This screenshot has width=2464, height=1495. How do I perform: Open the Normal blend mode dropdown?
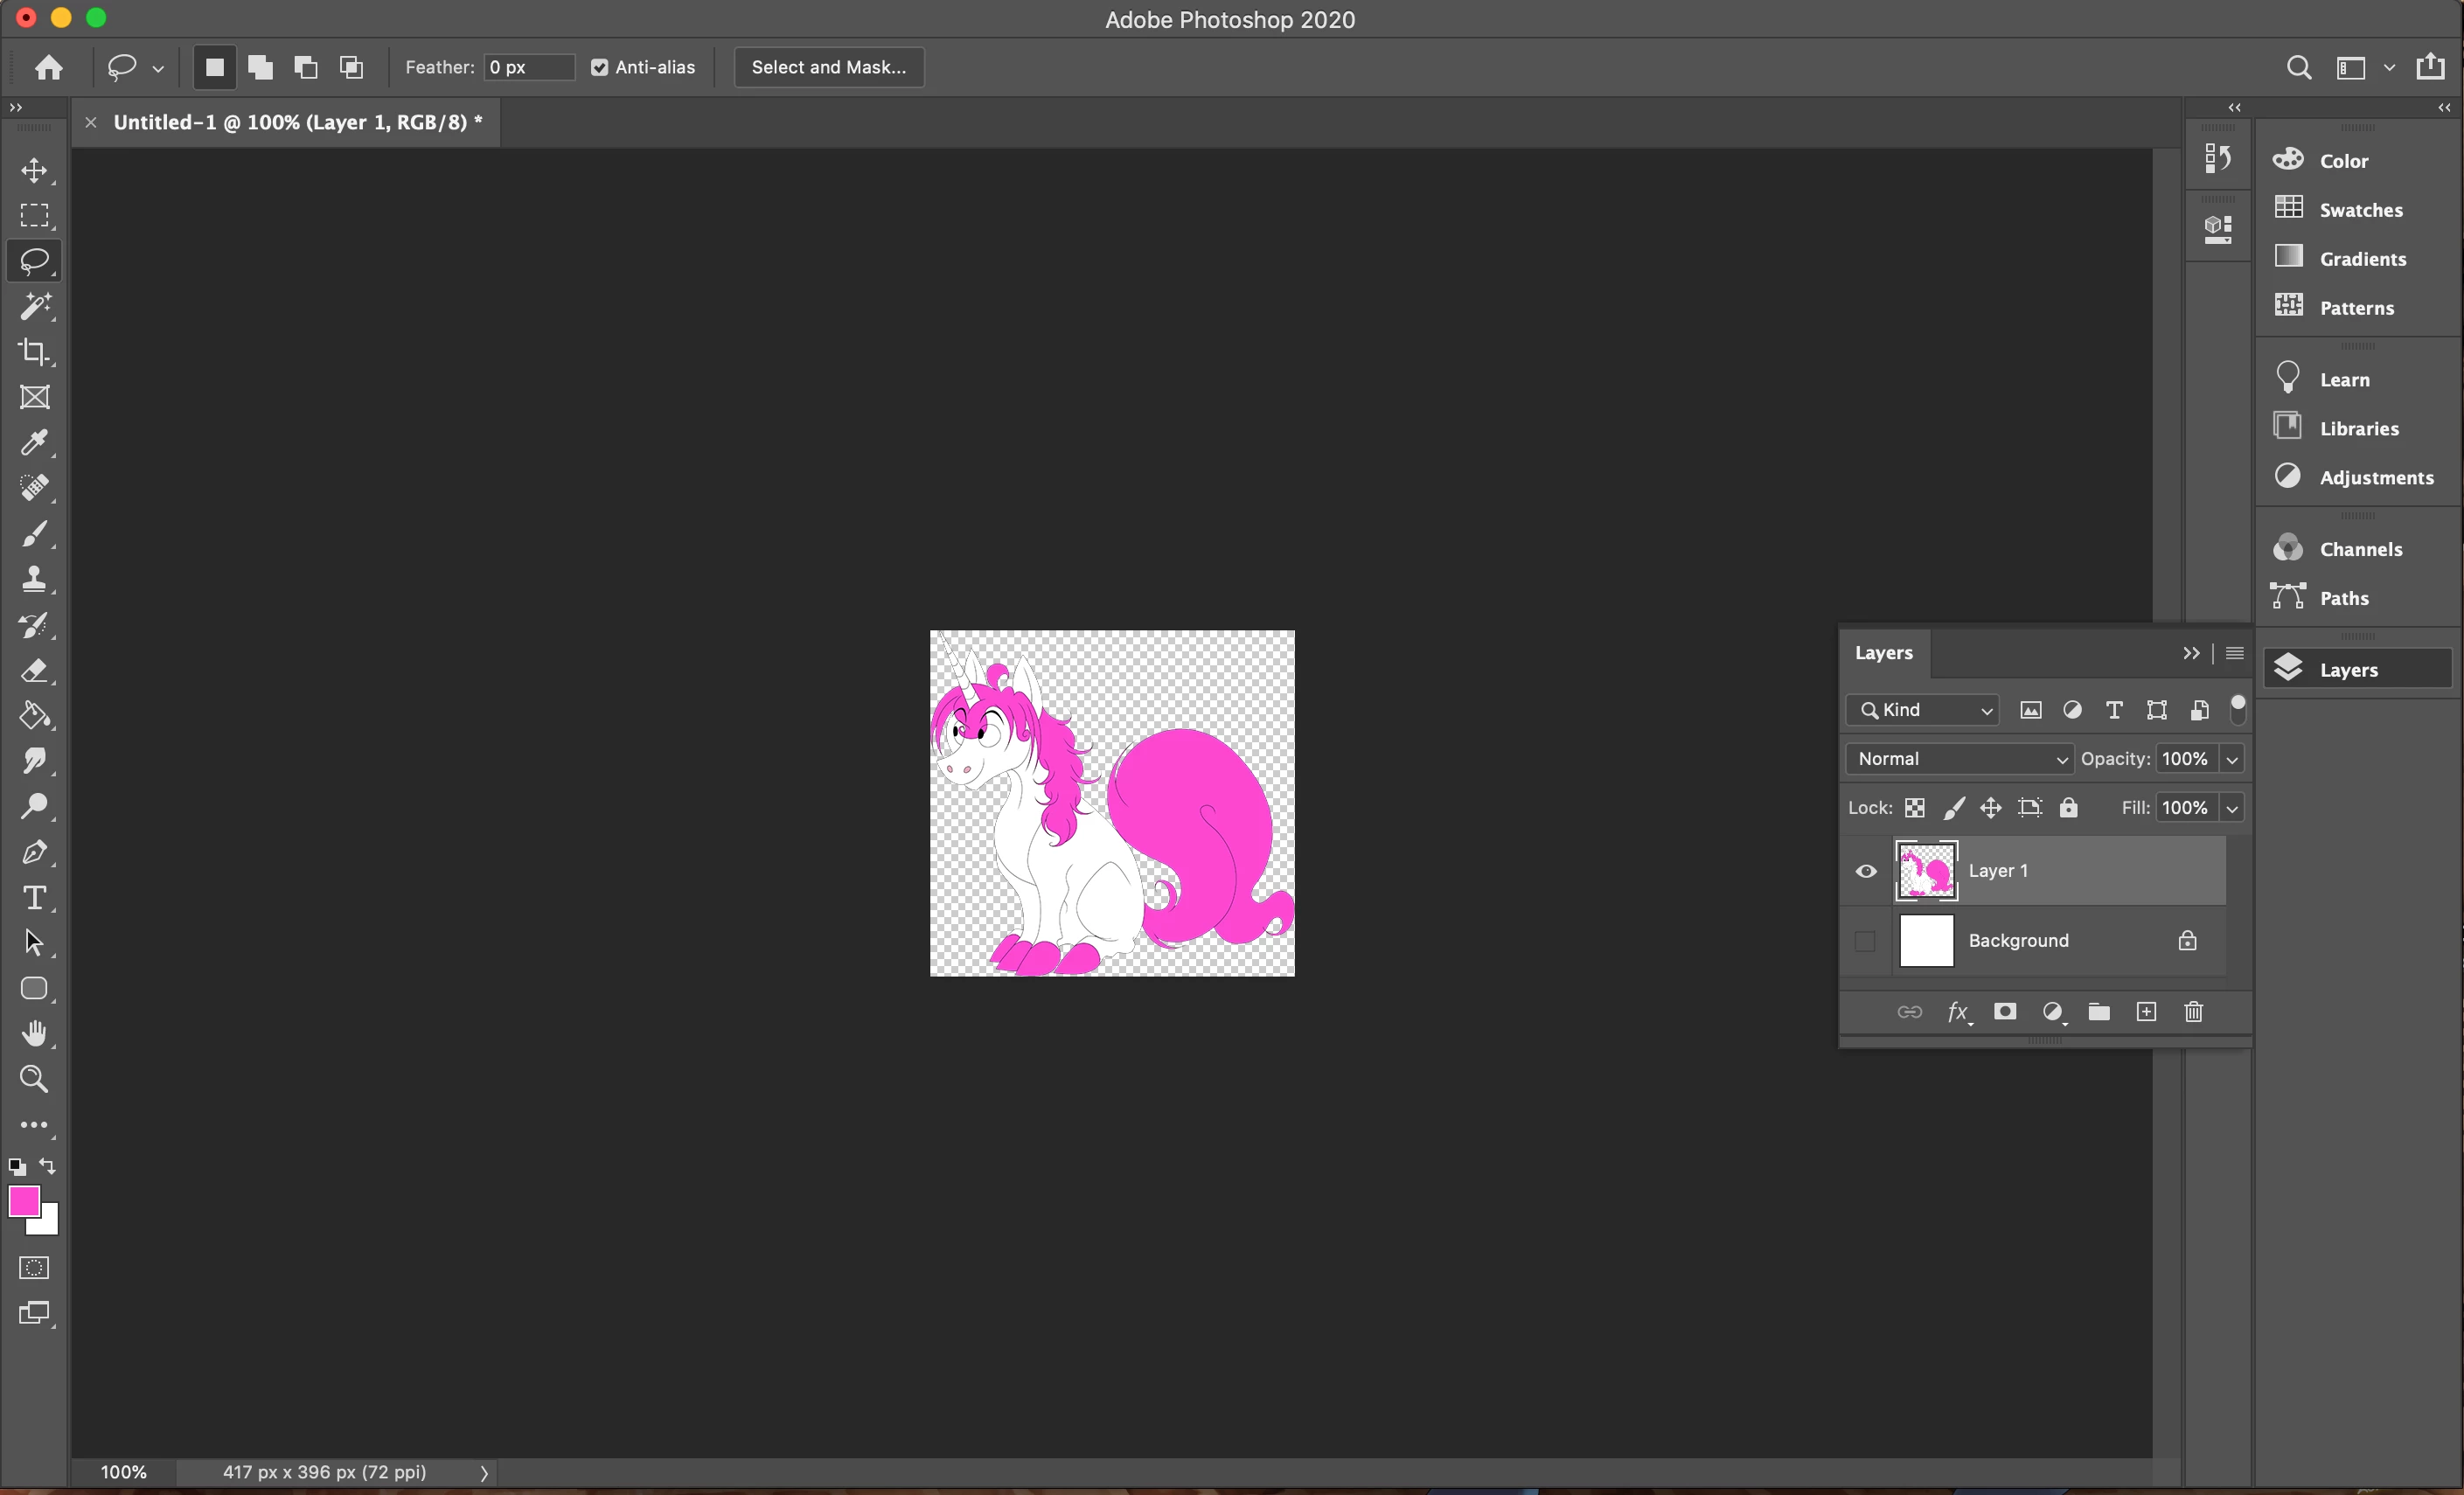pyautogui.click(x=1958, y=759)
